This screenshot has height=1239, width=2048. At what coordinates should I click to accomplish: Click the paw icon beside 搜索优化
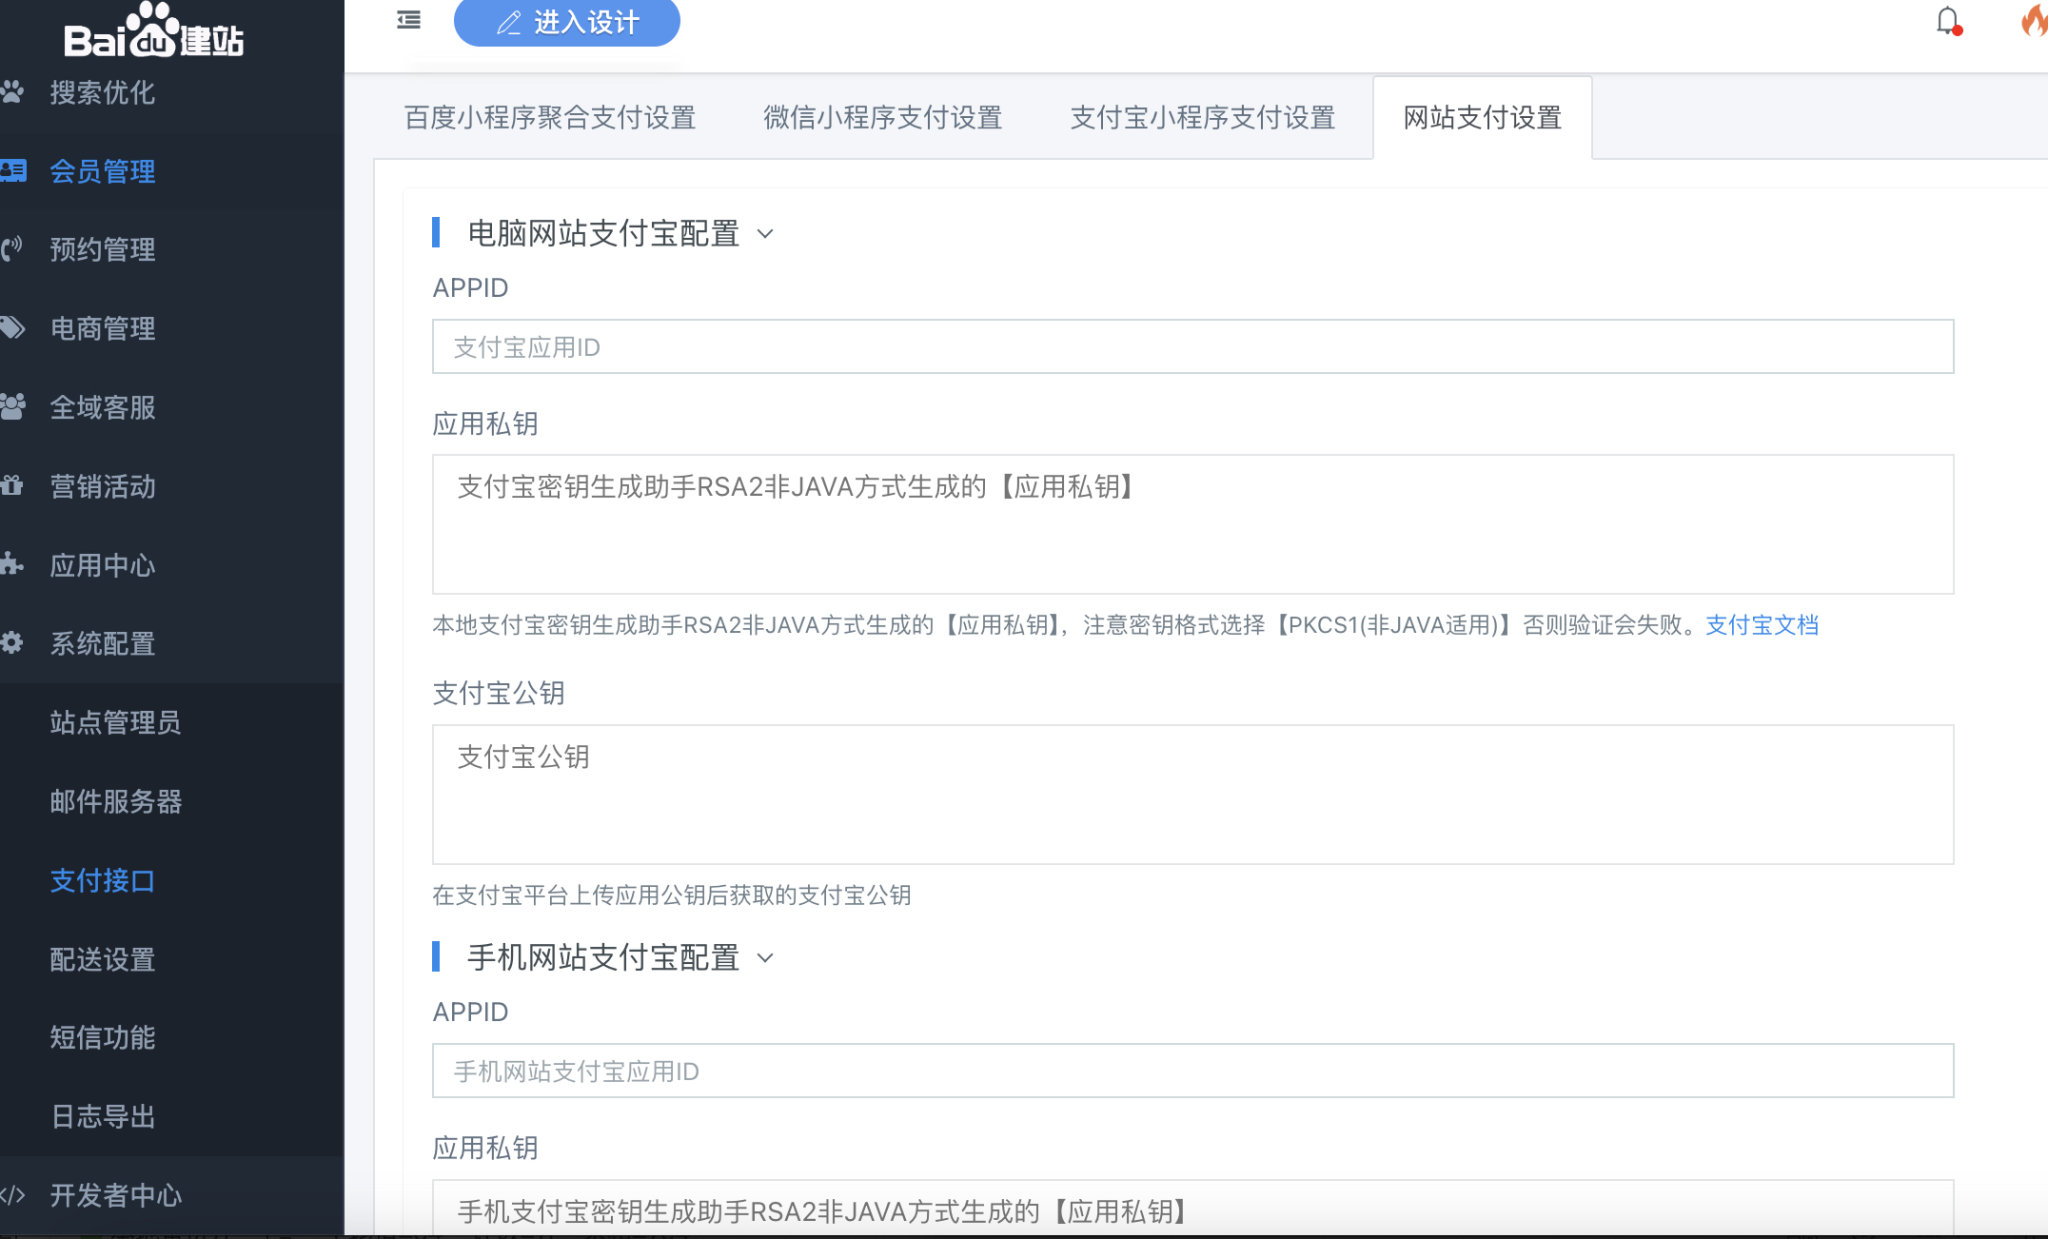coord(12,92)
